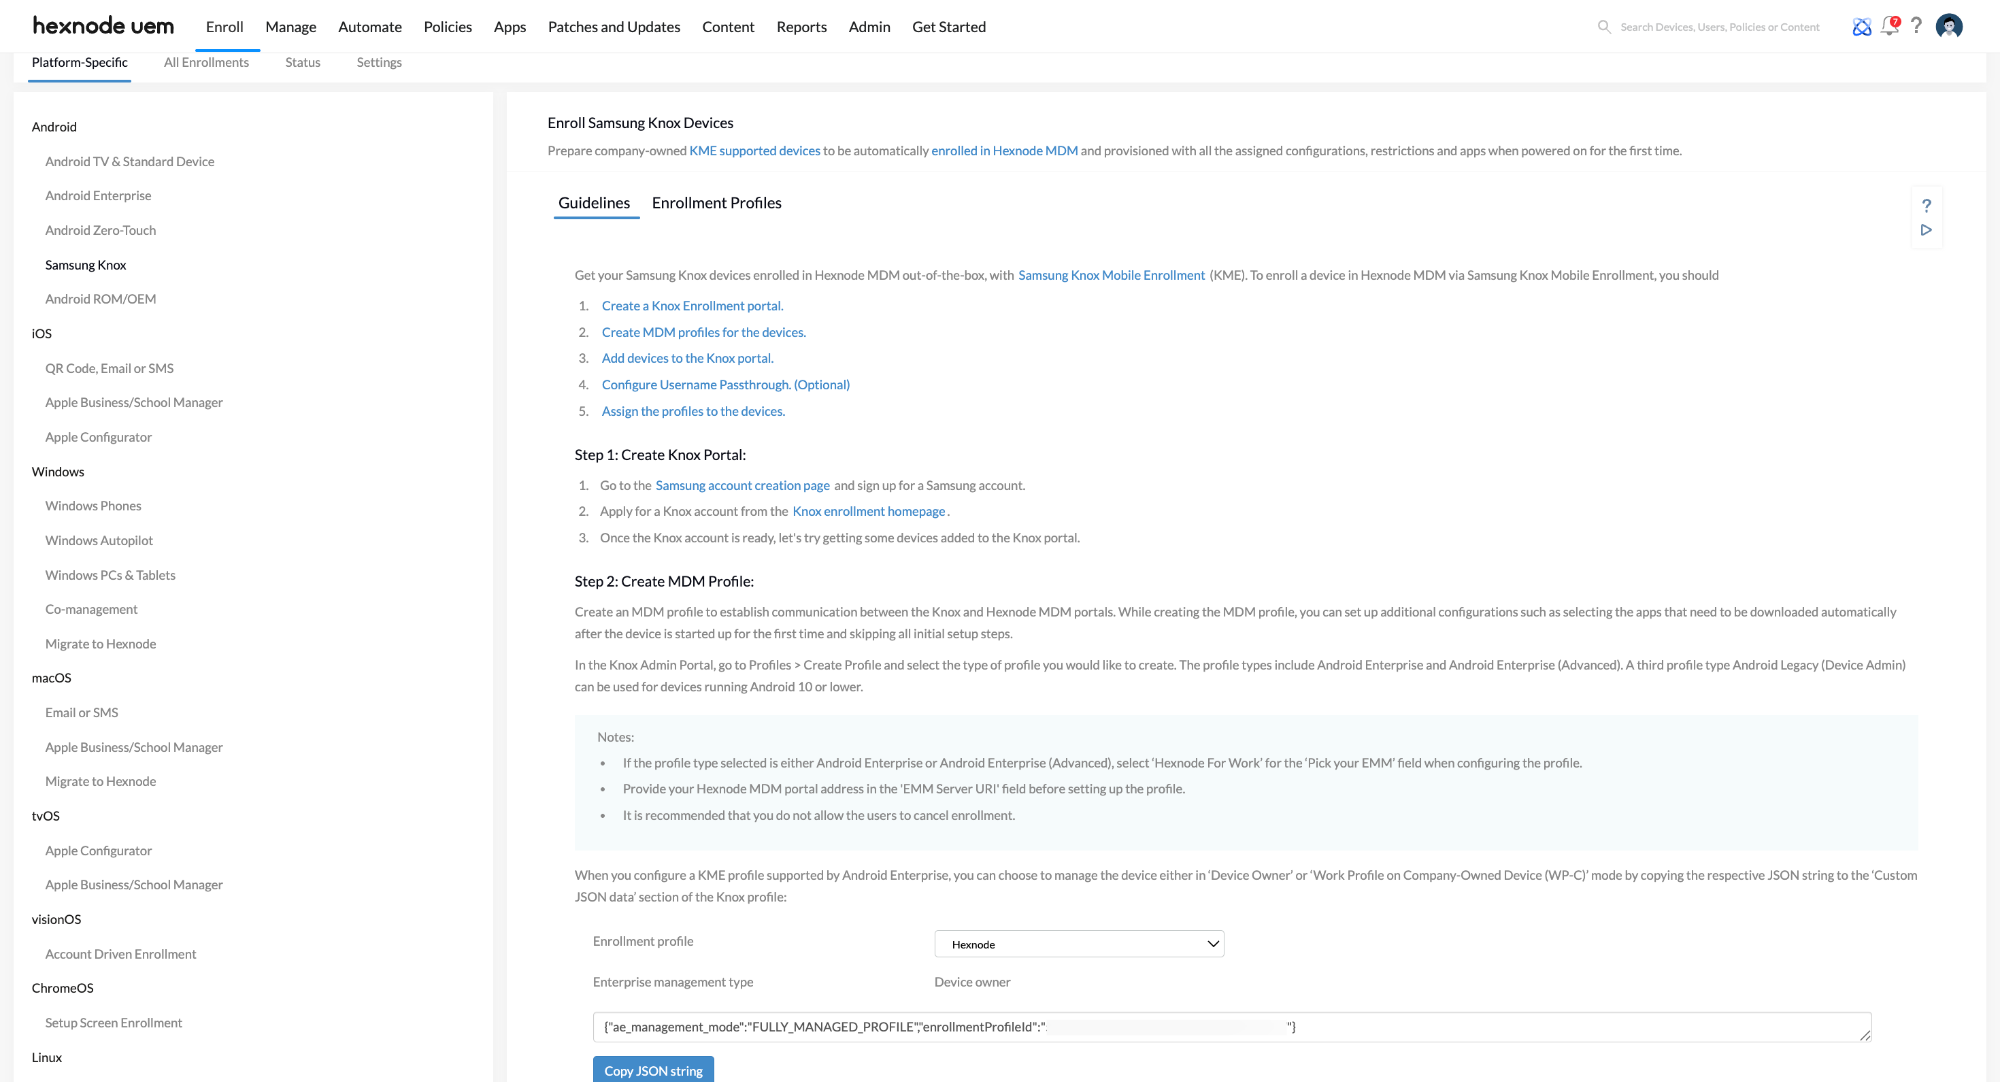Select macOS Apple Business/School Manager
Viewport: 2000px width, 1082px height.
[134, 747]
